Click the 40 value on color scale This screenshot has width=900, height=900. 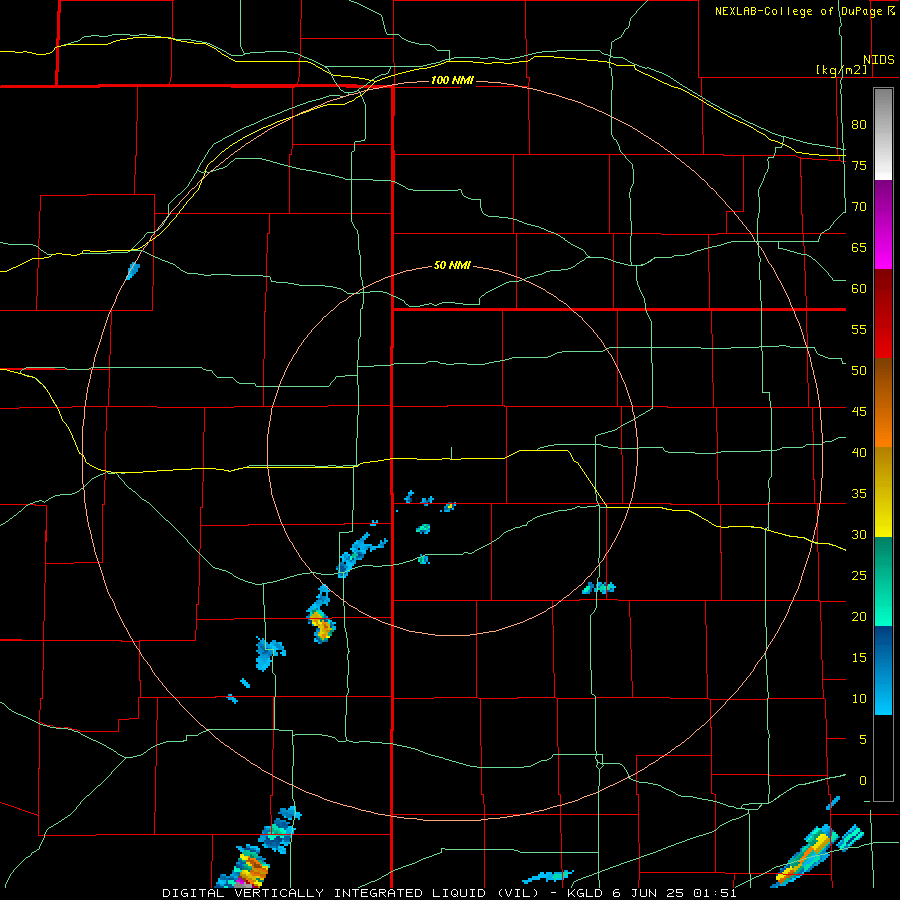click(x=859, y=453)
